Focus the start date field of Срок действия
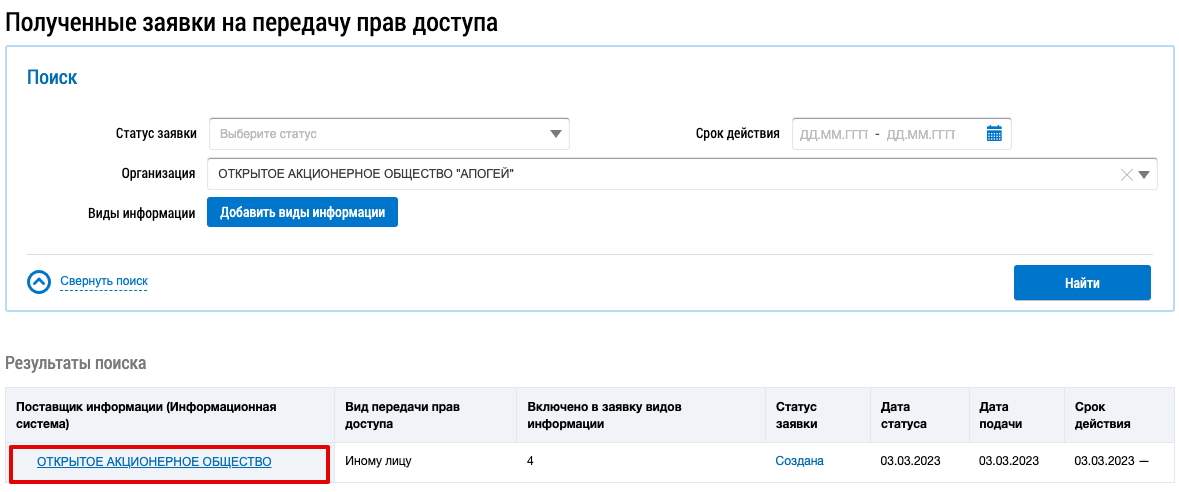The width and height of the screenshot is (1179, 492). pos(832,133)
